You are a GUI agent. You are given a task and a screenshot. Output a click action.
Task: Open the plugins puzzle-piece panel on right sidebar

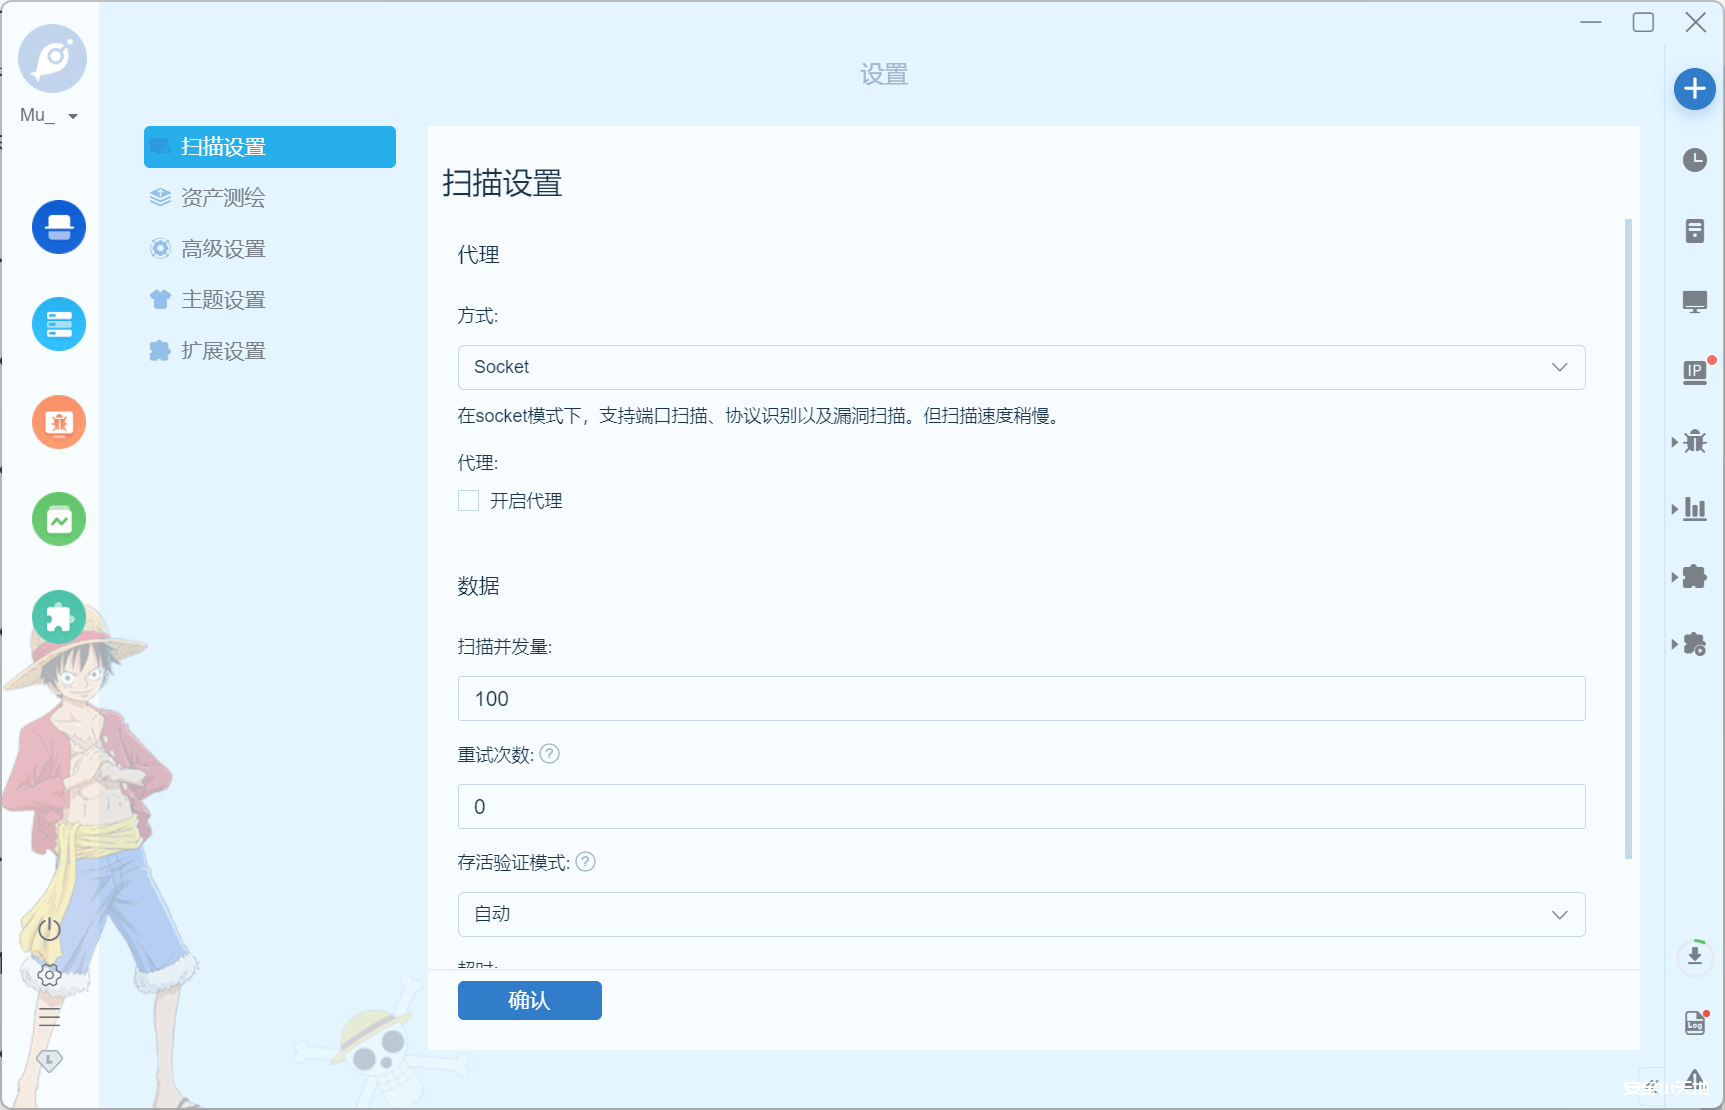click(1694, 576)
